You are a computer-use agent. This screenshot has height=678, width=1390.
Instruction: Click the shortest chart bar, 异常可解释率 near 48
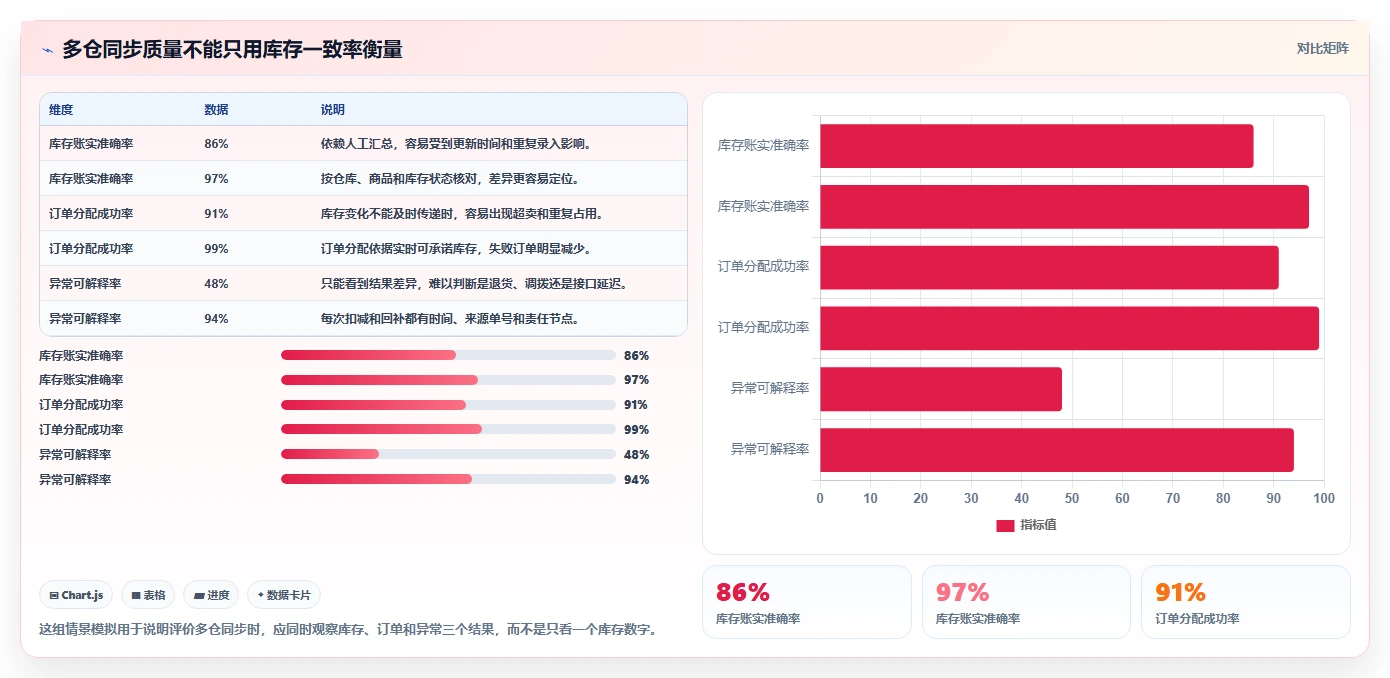941,389
